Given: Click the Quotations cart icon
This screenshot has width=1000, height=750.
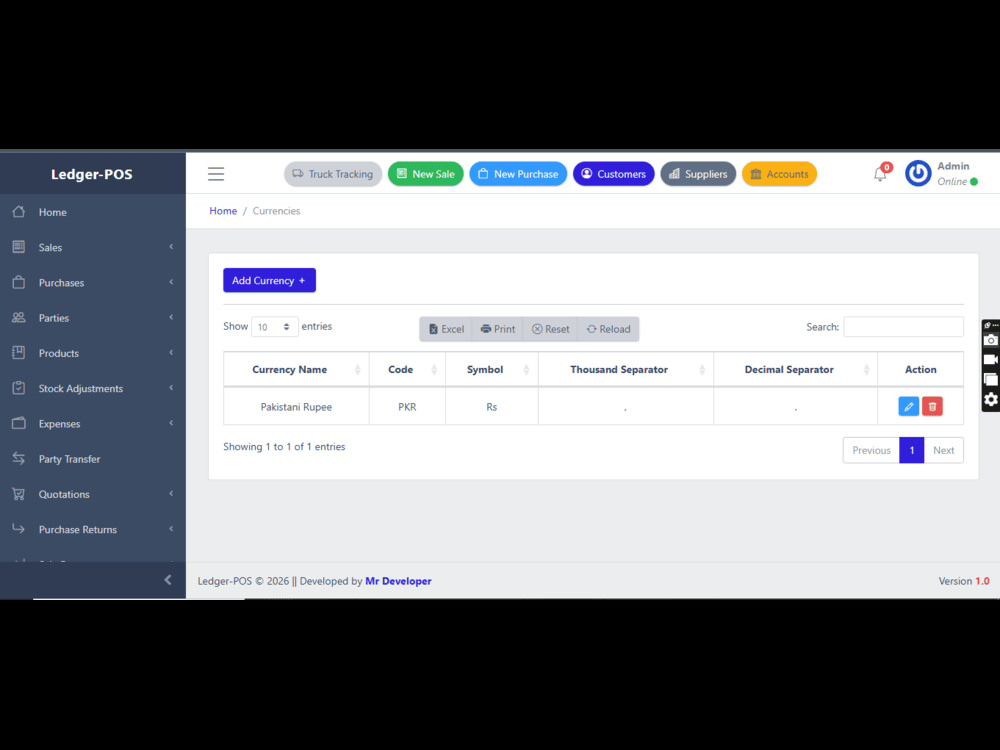Looking at the screenshot, I should click(19, 494).
